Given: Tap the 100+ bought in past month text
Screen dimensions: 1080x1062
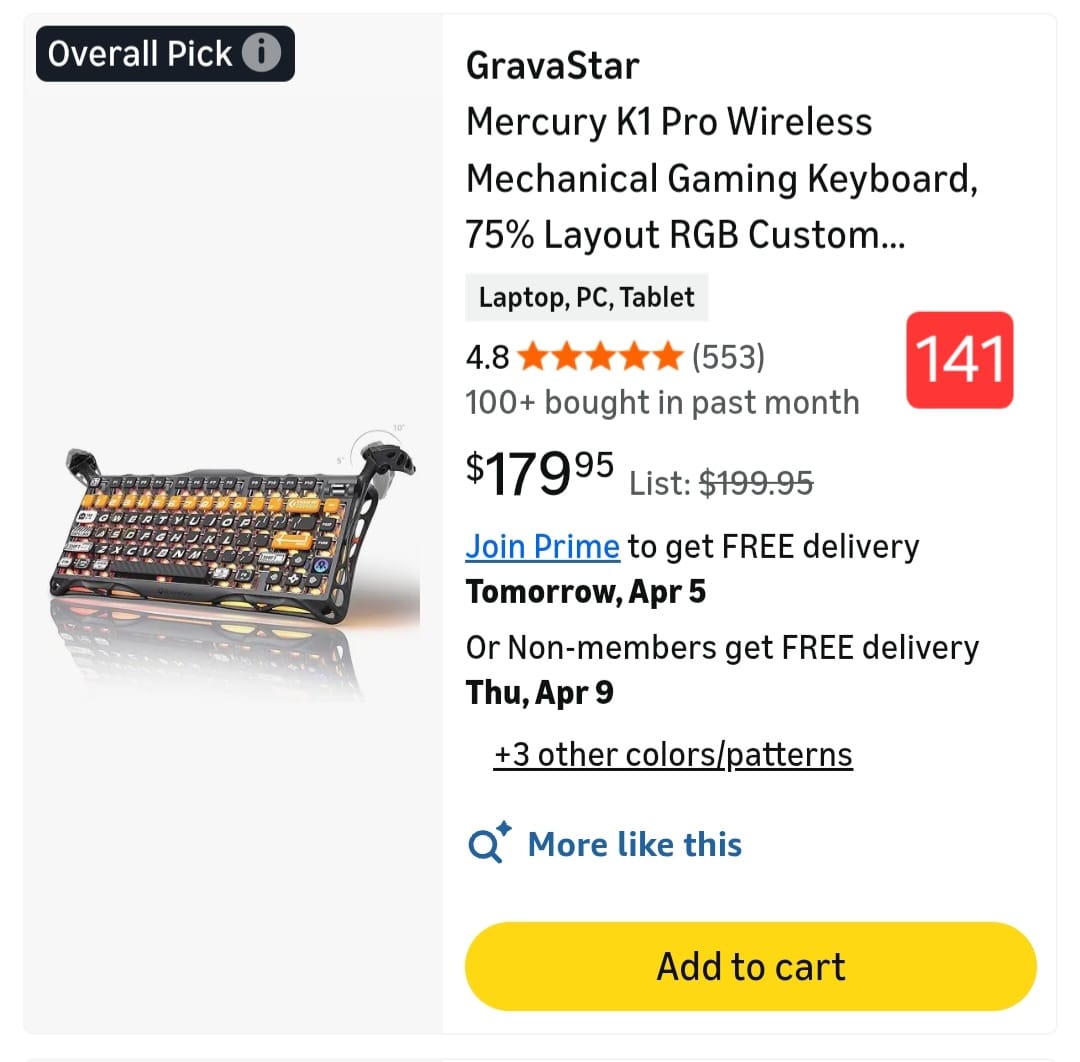Looking at the screenshot, I should click(662, 402).
